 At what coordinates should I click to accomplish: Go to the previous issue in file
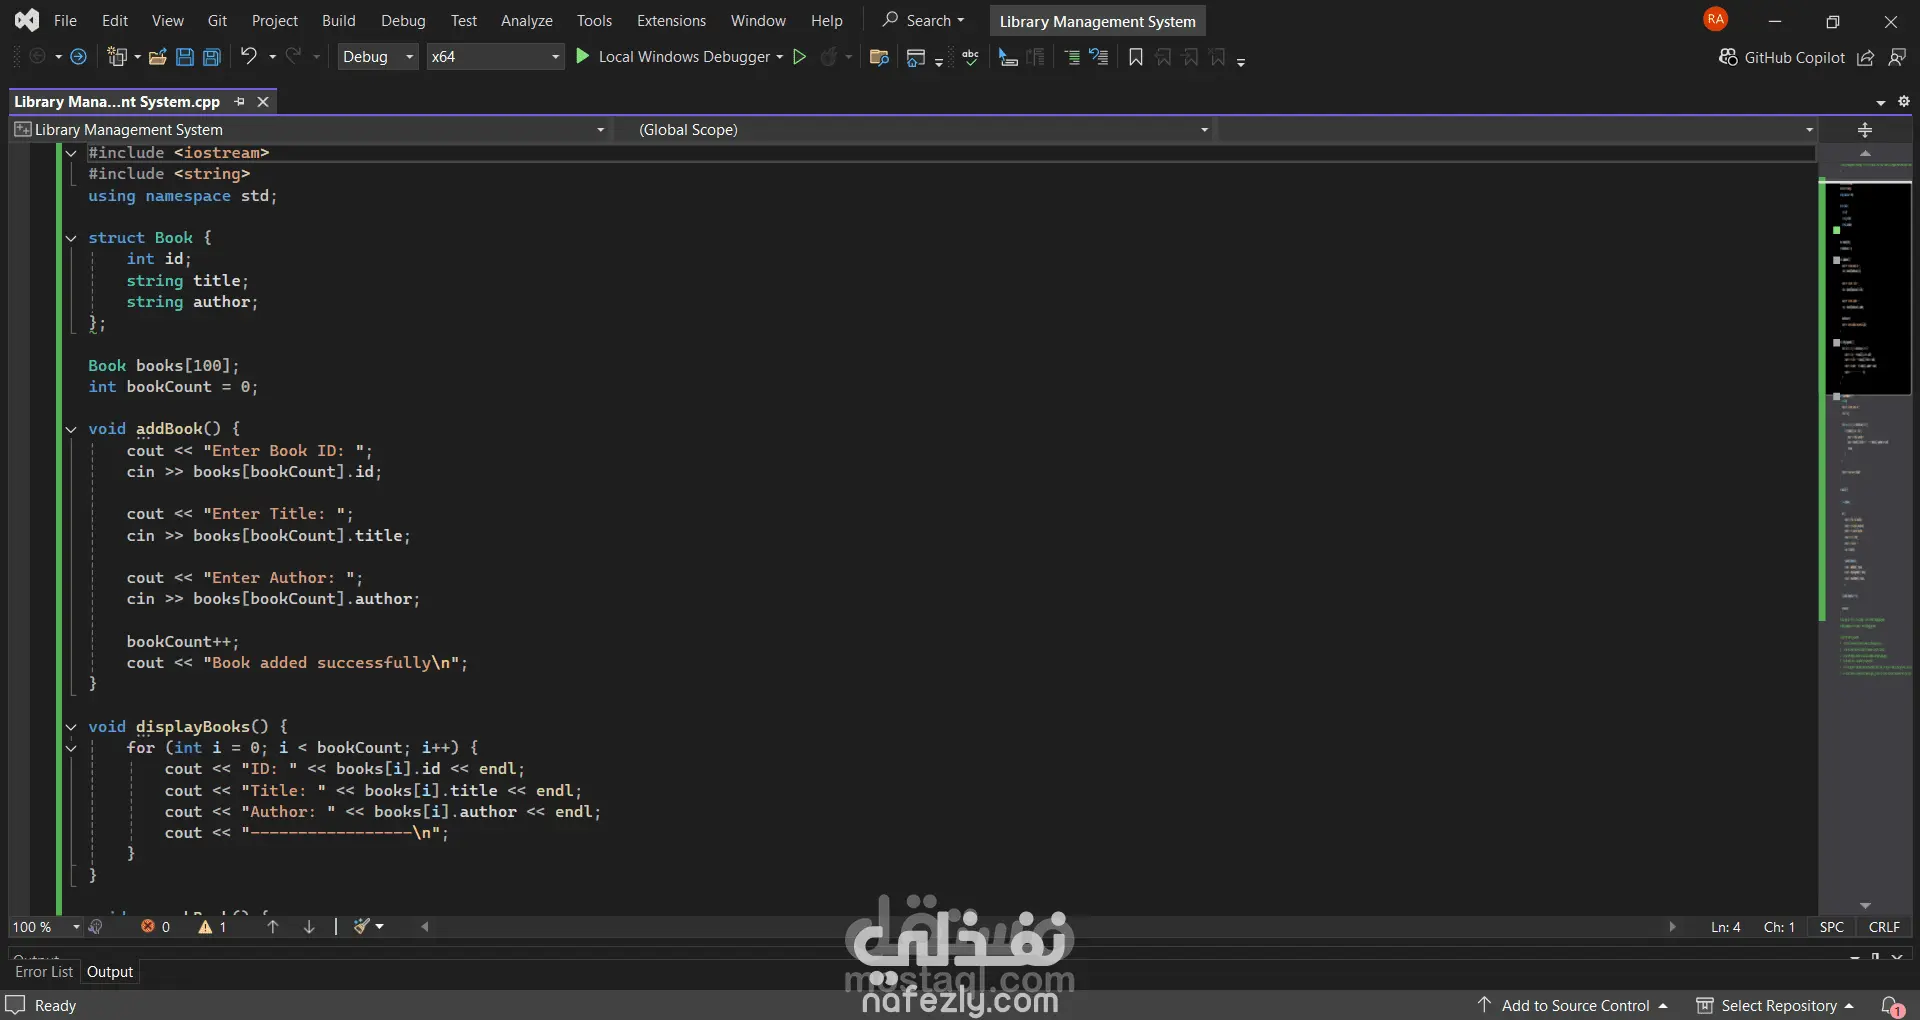tap(273, 927)
